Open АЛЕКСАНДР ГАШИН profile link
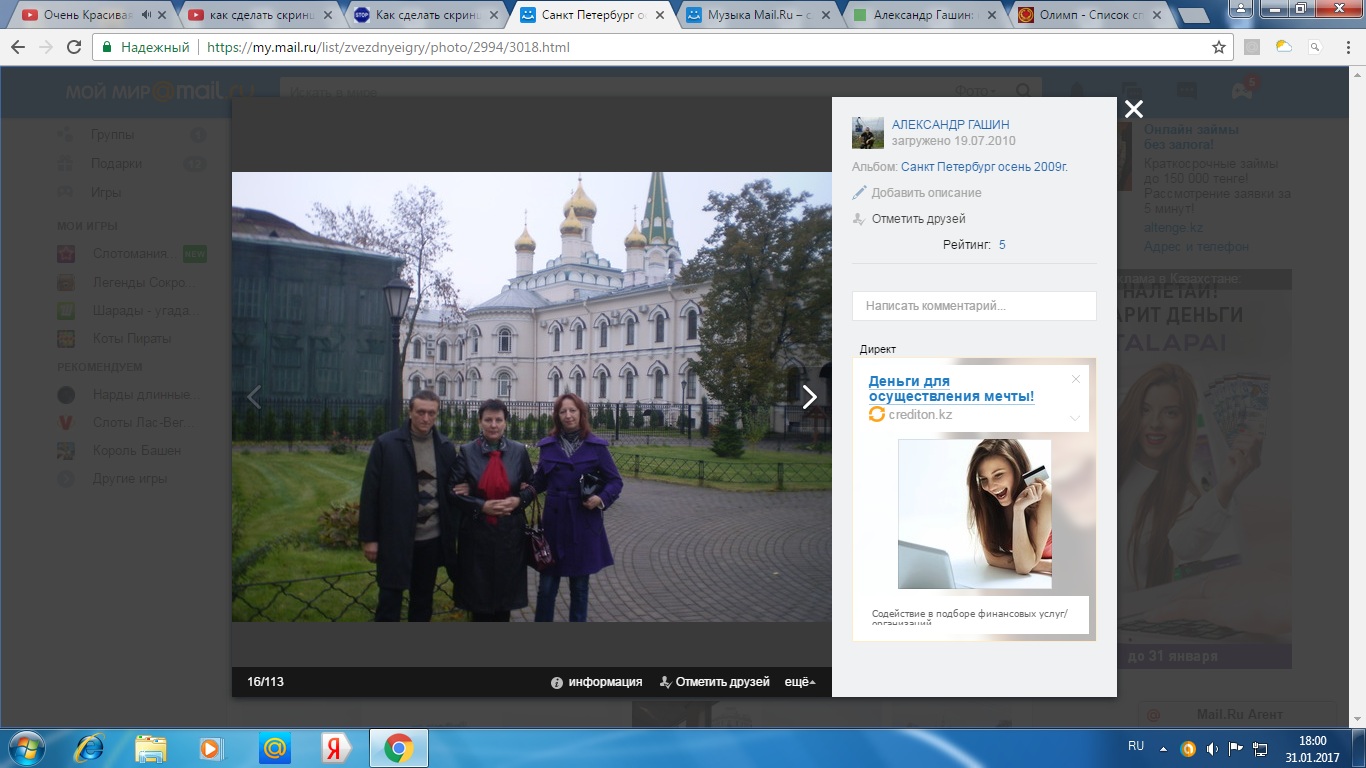Image resolution: width=1366 pixels, height=768 pixels. 950,125
